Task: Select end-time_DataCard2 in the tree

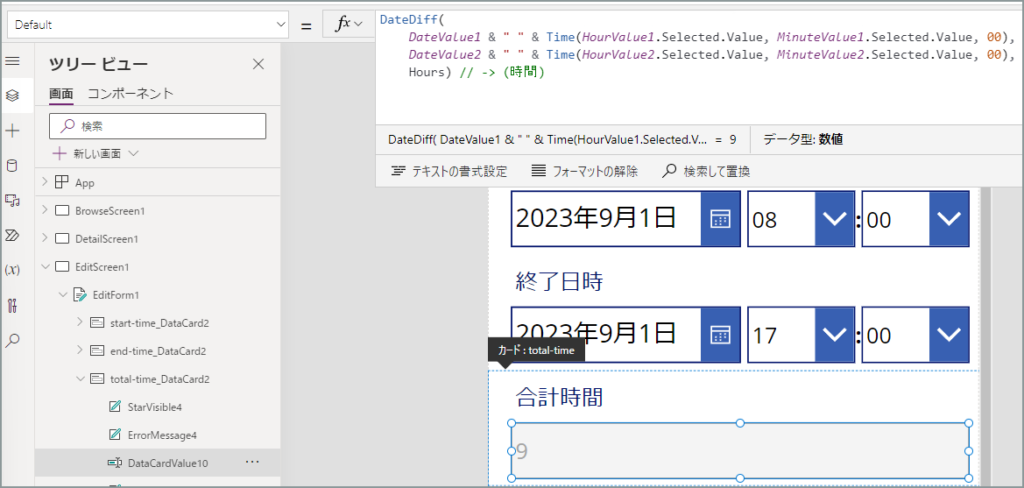Action: tap(159, 351)
